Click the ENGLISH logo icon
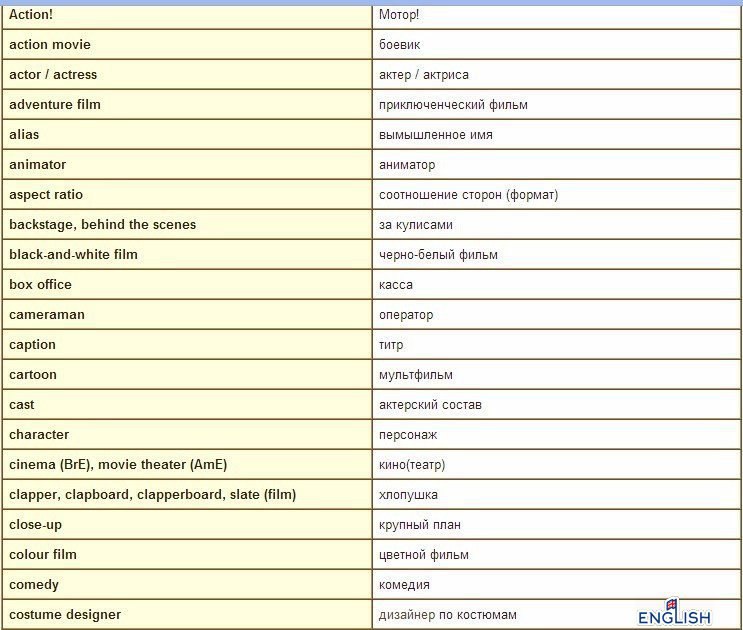 [x=674, y=613]
